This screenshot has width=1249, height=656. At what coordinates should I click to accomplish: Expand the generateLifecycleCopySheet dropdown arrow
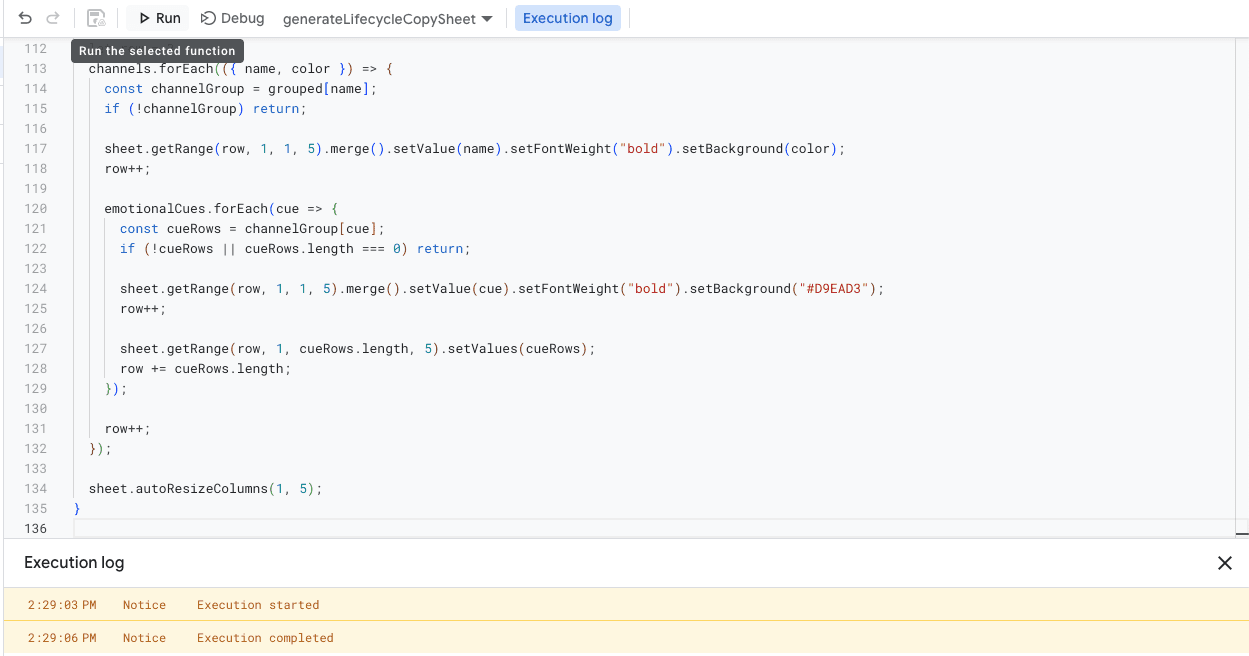click(x=485, y=17)
